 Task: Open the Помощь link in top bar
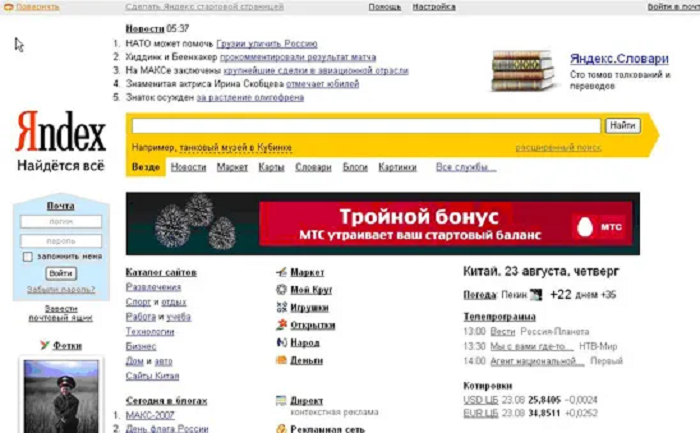384,7
